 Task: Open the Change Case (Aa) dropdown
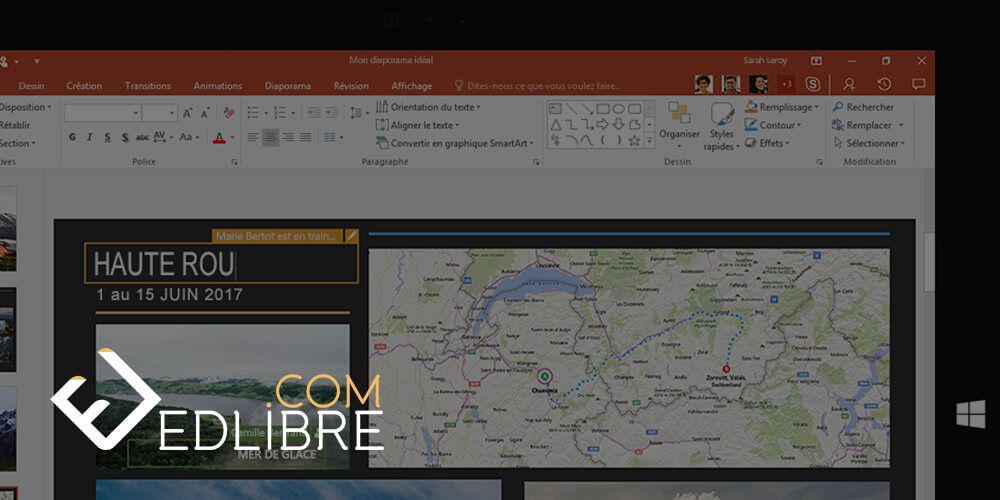(x=189, y=137)
